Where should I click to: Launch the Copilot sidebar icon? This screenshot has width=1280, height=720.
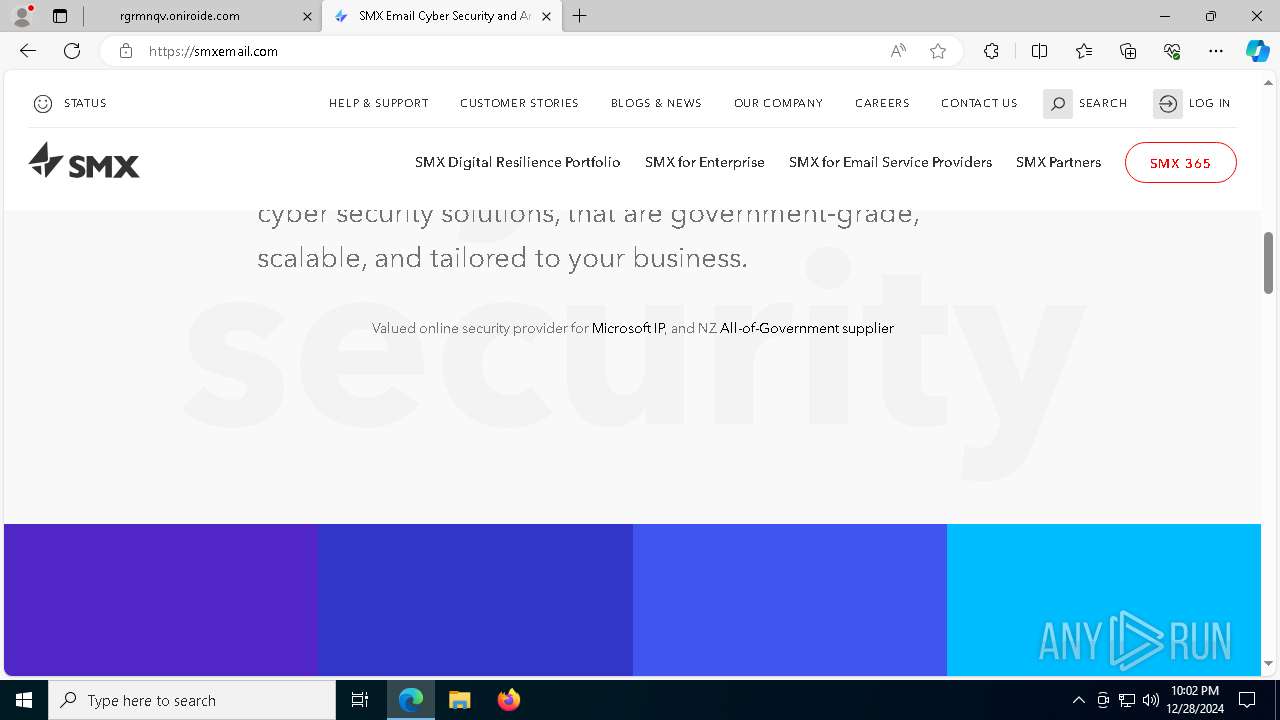(1257, 51)
